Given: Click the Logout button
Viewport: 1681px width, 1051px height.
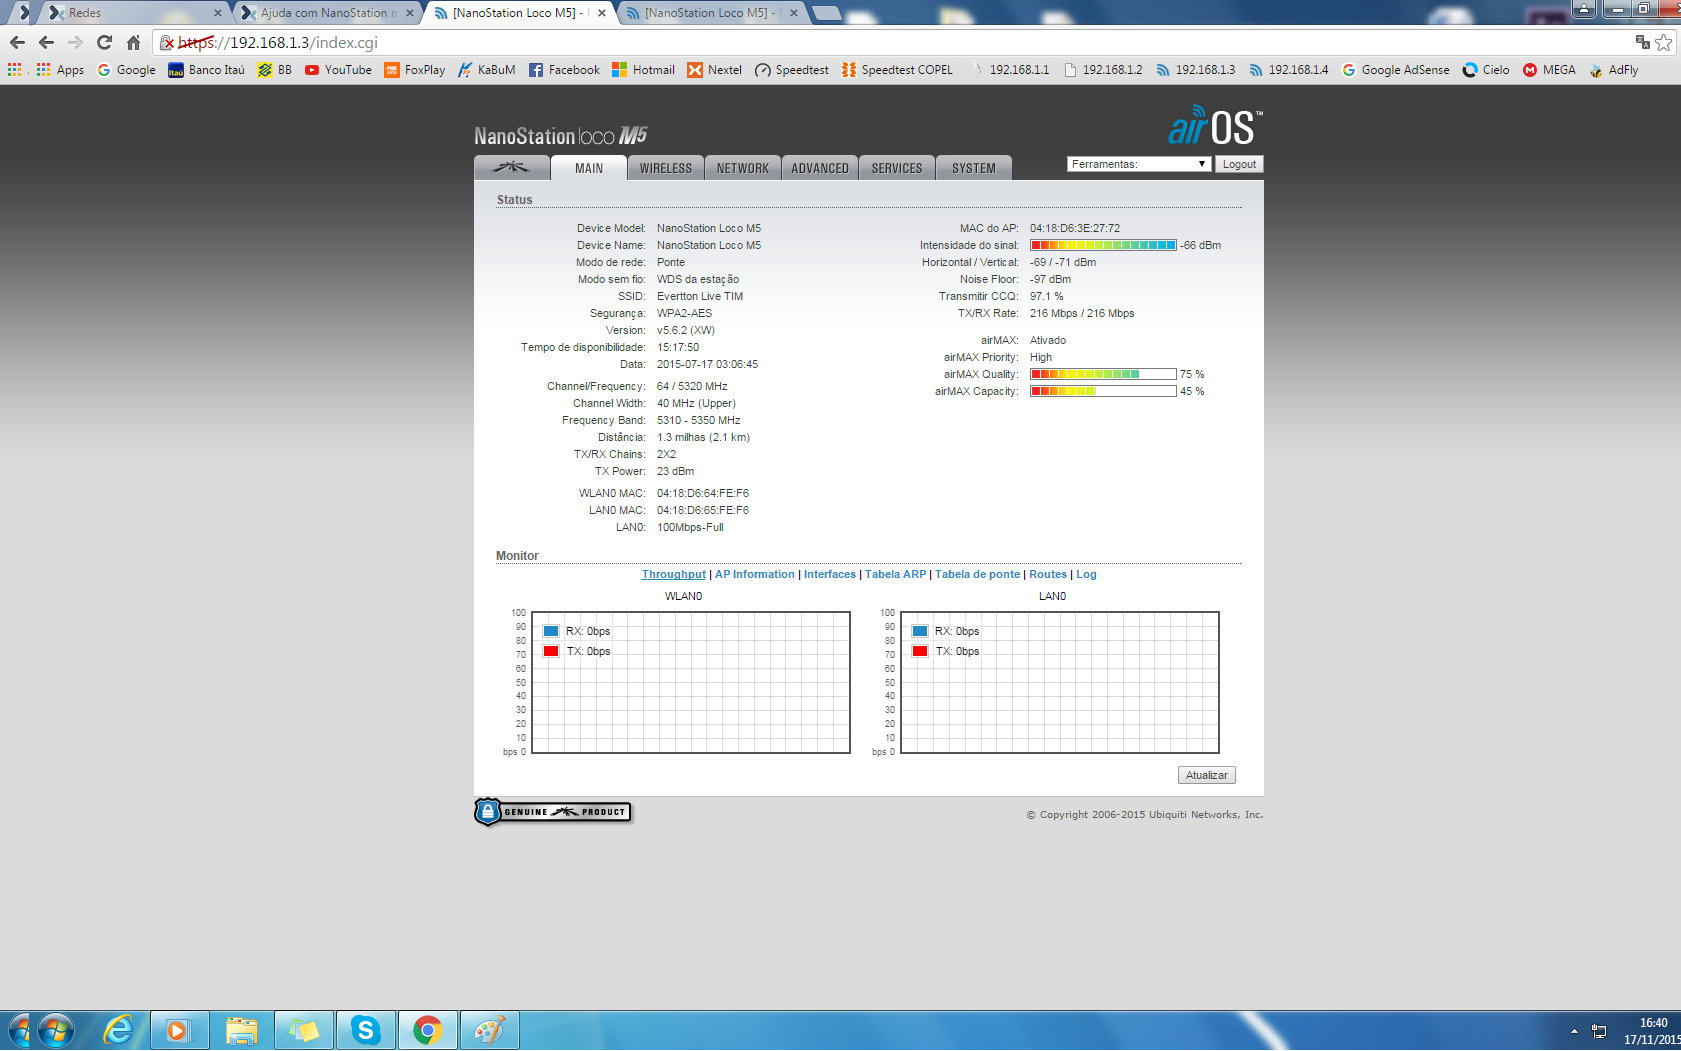Looking at the screenshot, I should click(x=1239, y=164).
